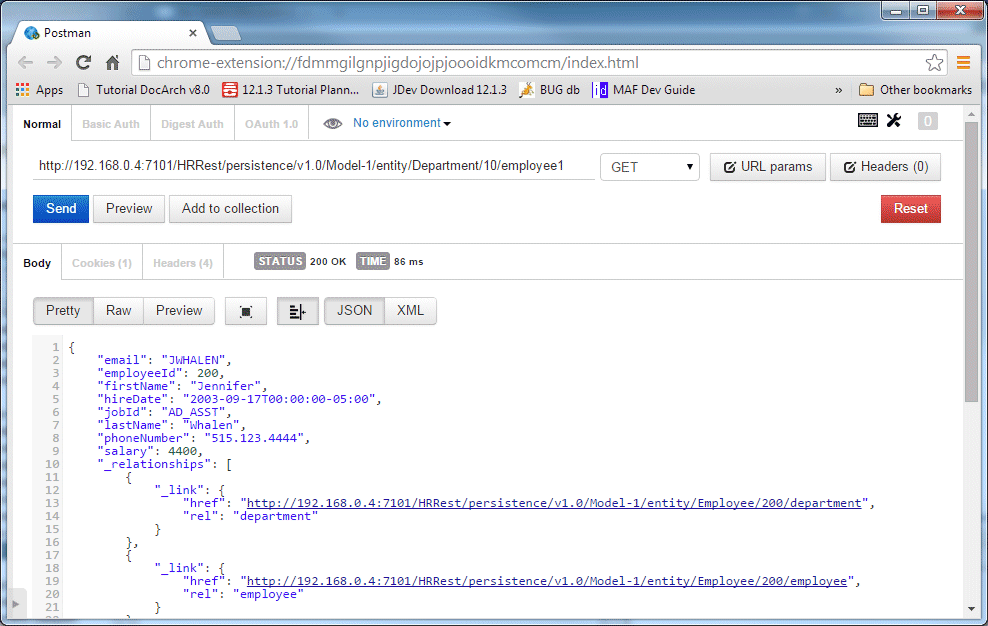
Task: Click the scrollbar up arrow
Action: (x=971, y=115)
